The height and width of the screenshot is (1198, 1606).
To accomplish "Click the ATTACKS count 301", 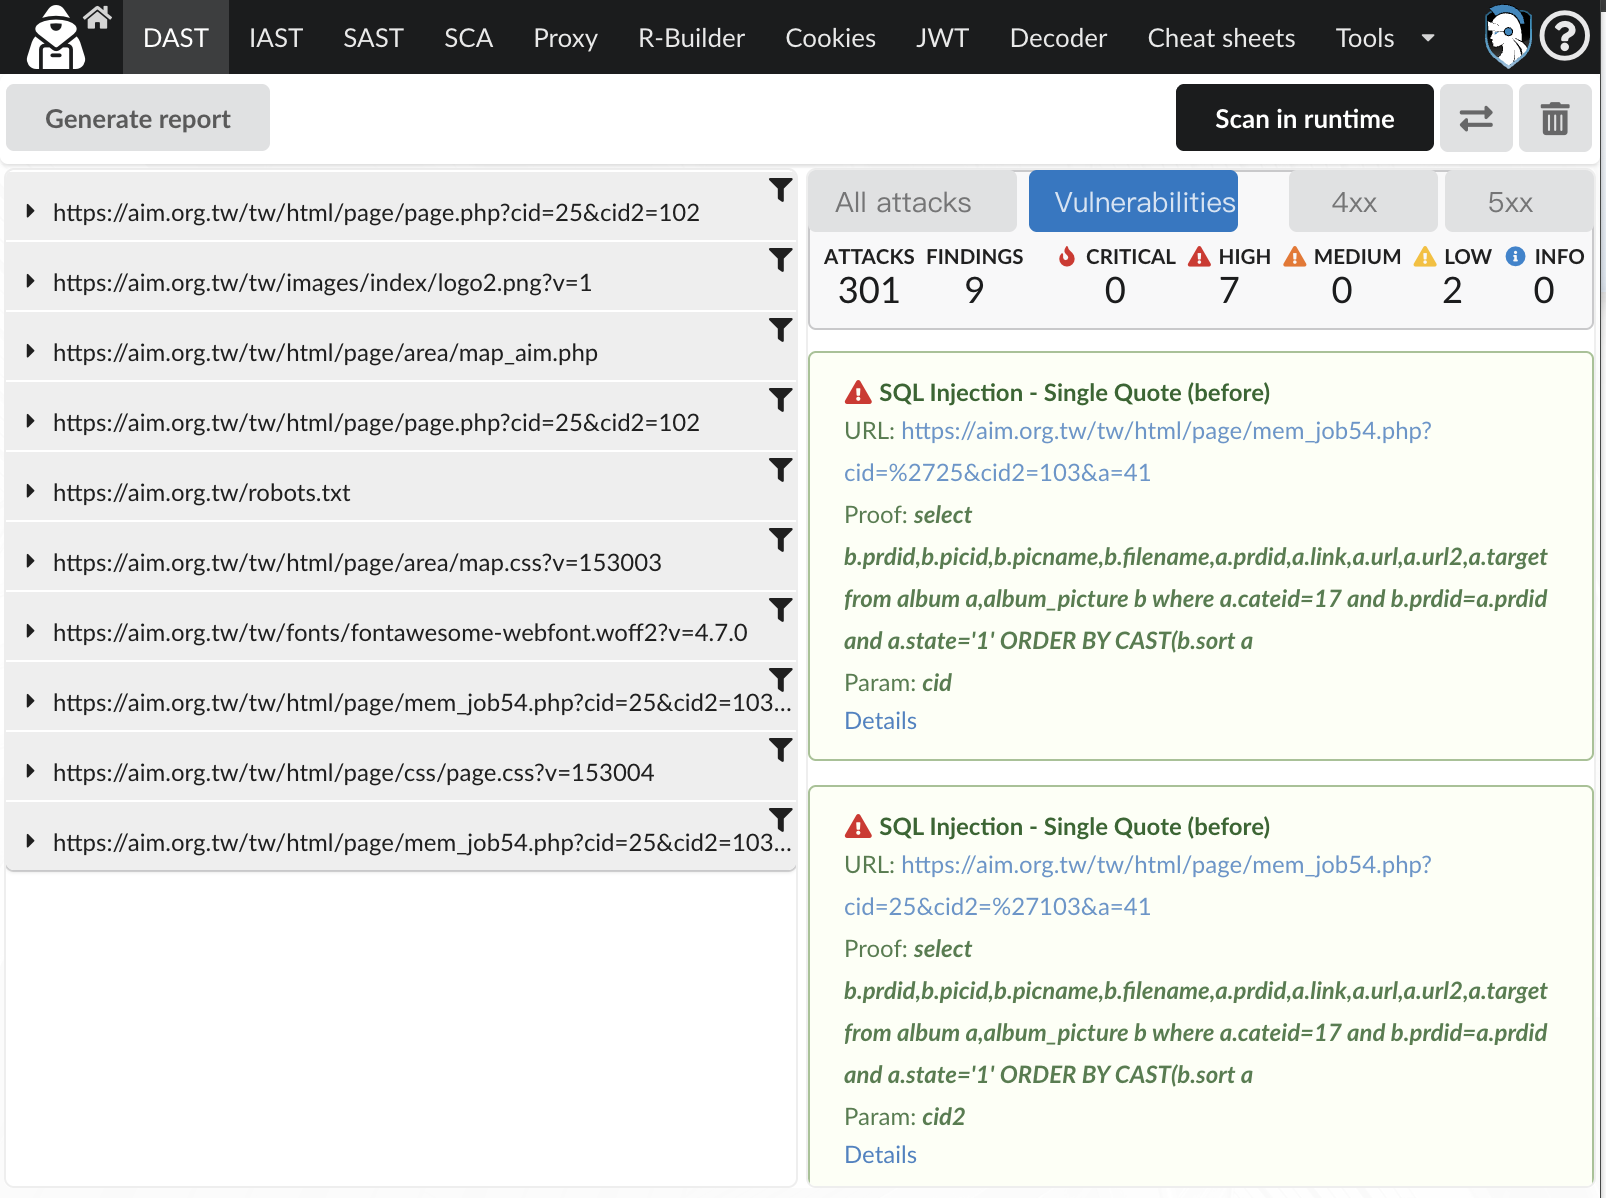I will 869,291.
